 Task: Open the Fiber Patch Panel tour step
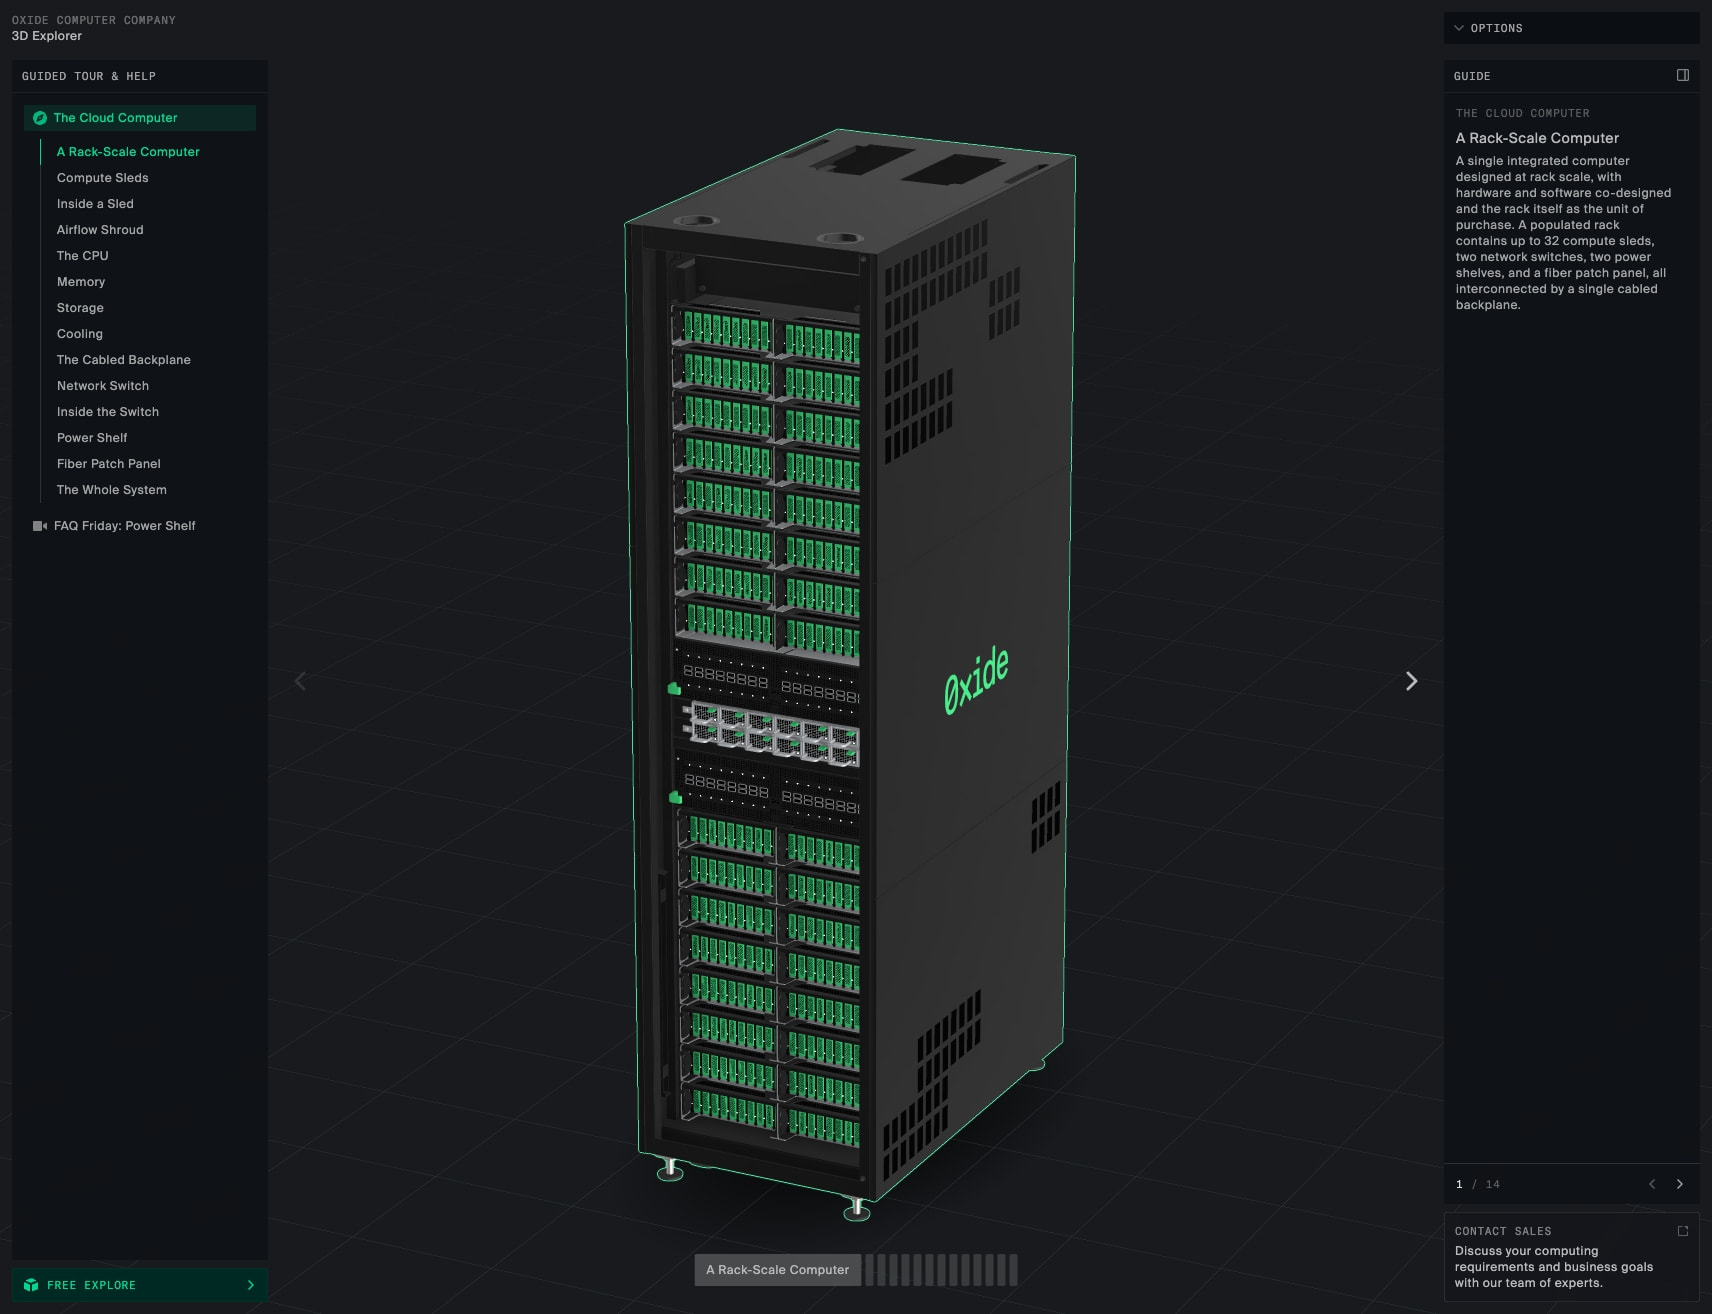tap(109, 464)
